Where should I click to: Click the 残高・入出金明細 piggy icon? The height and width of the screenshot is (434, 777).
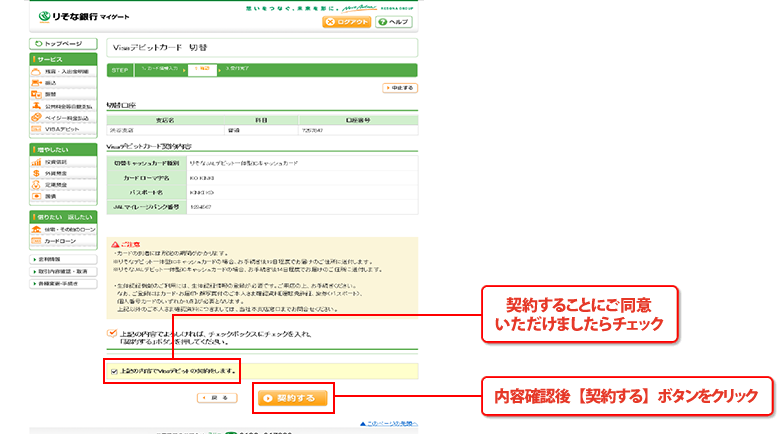36,71
